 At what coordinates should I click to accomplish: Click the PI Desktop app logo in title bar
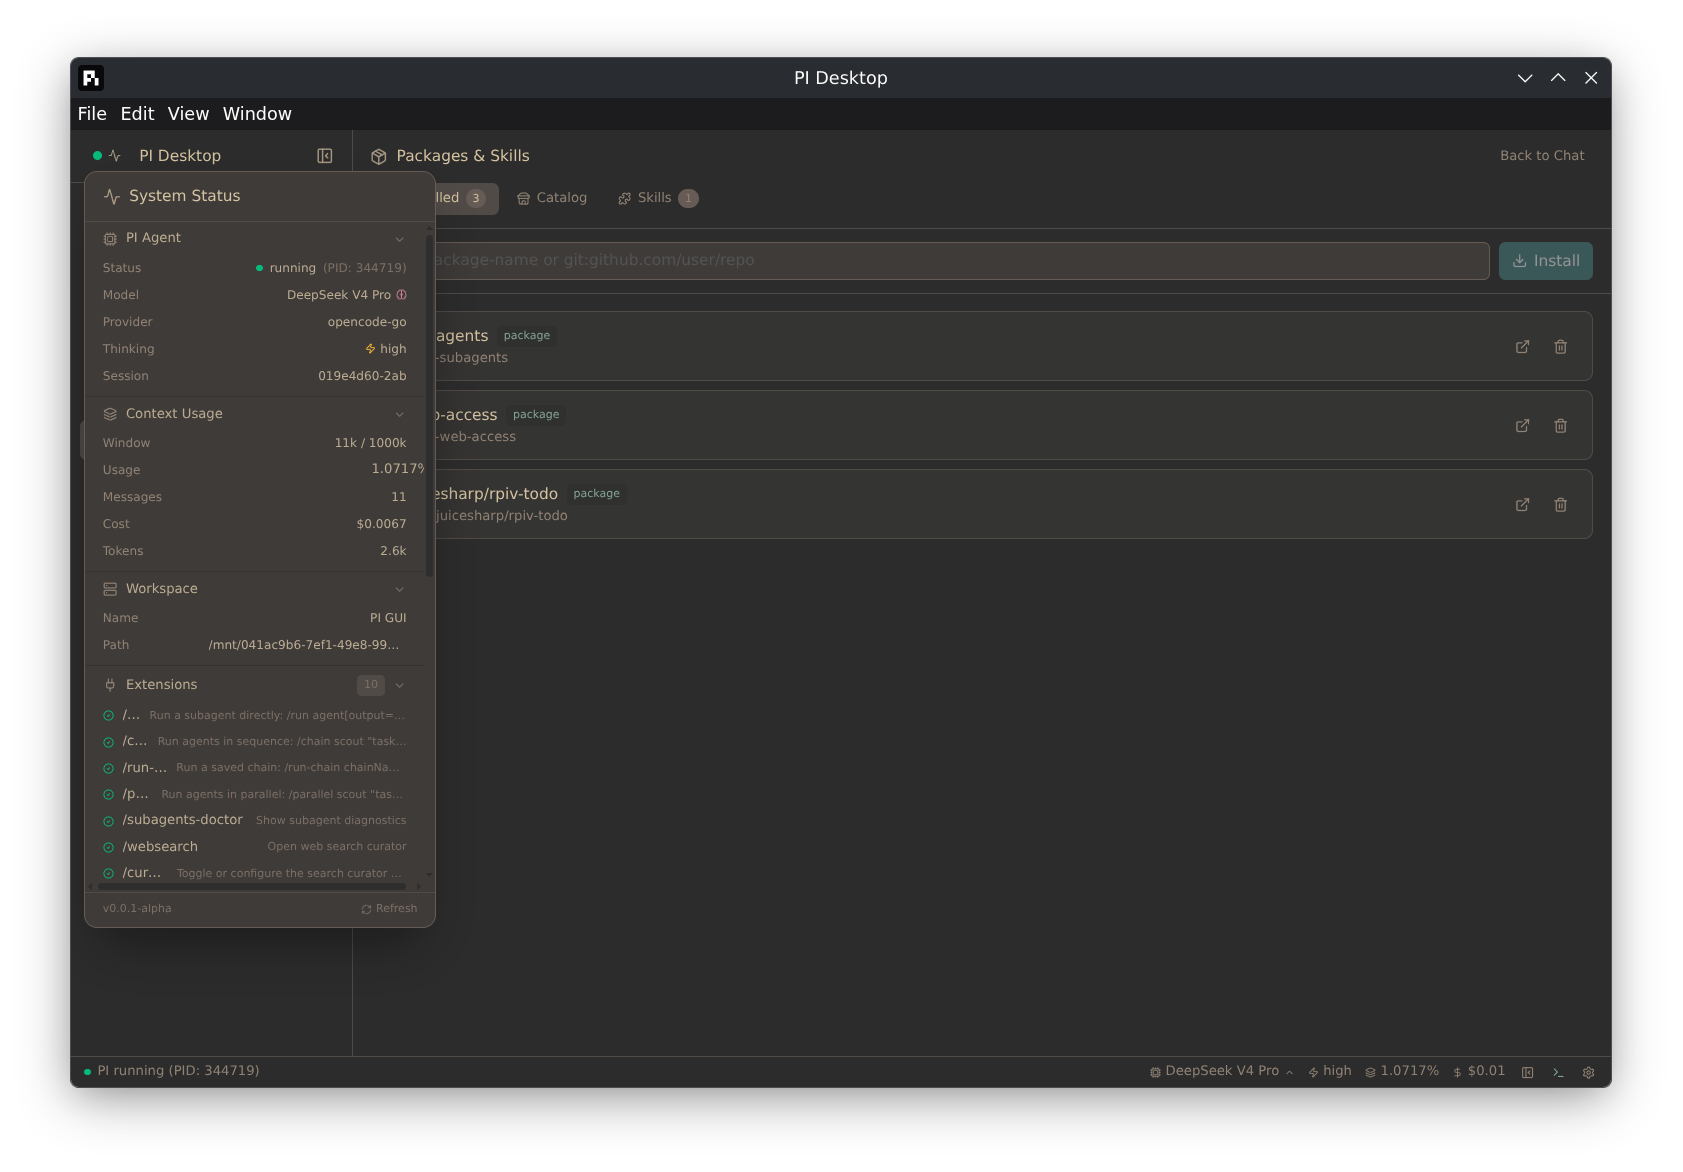pos(91,78)
